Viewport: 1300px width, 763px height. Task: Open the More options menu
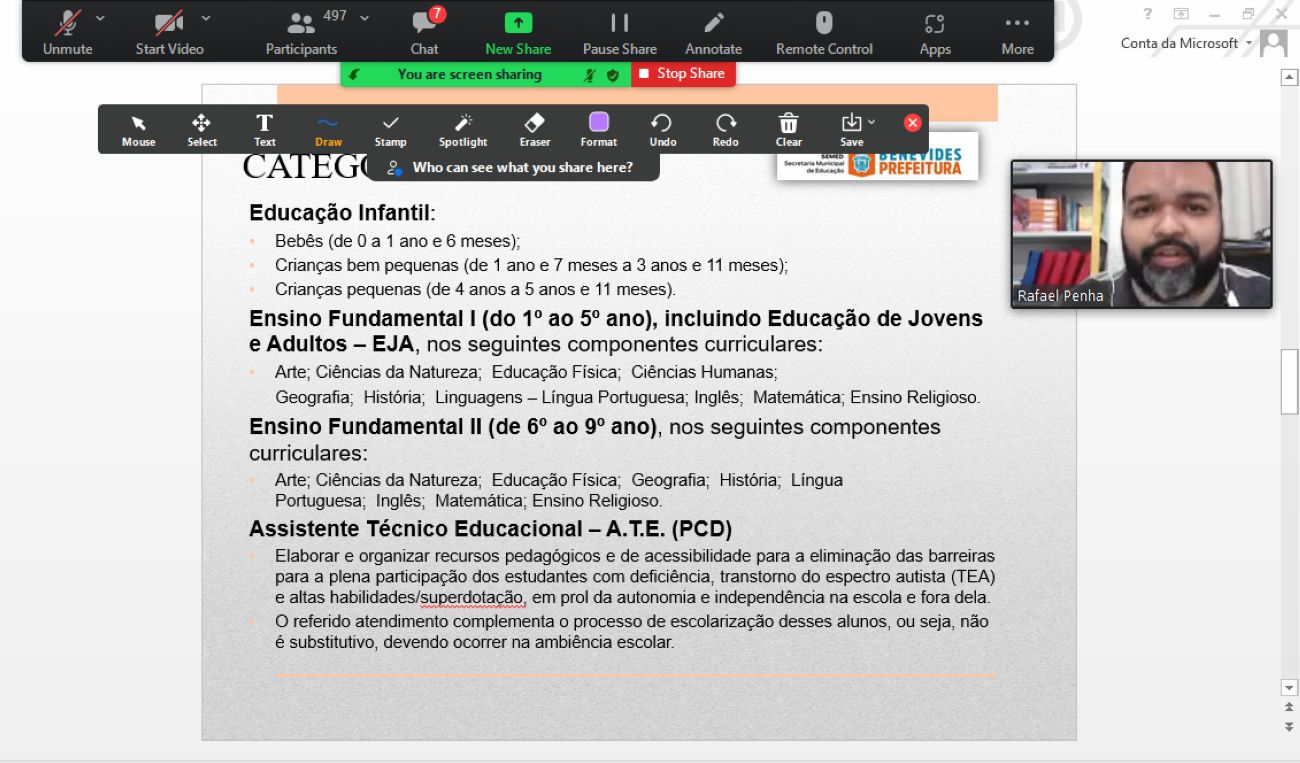point(1017,31)
